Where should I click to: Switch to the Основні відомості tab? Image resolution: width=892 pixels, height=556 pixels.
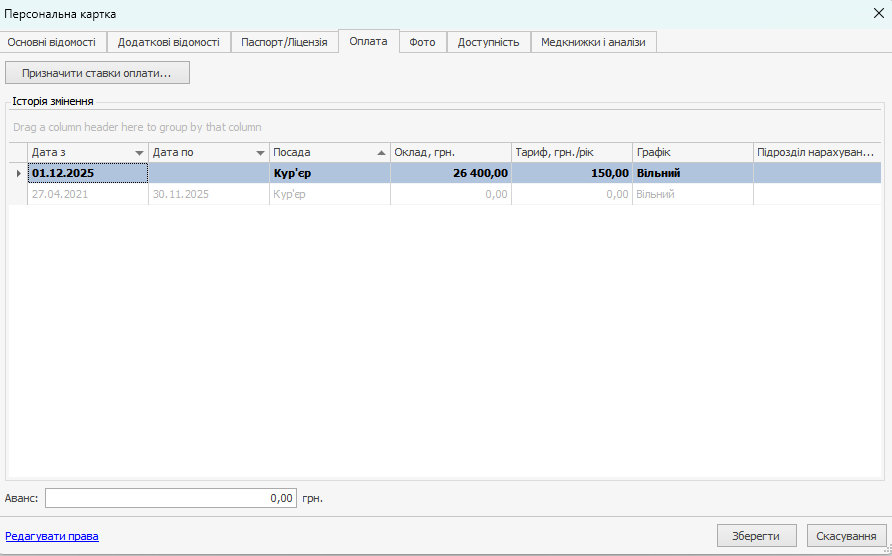point(52,42)
